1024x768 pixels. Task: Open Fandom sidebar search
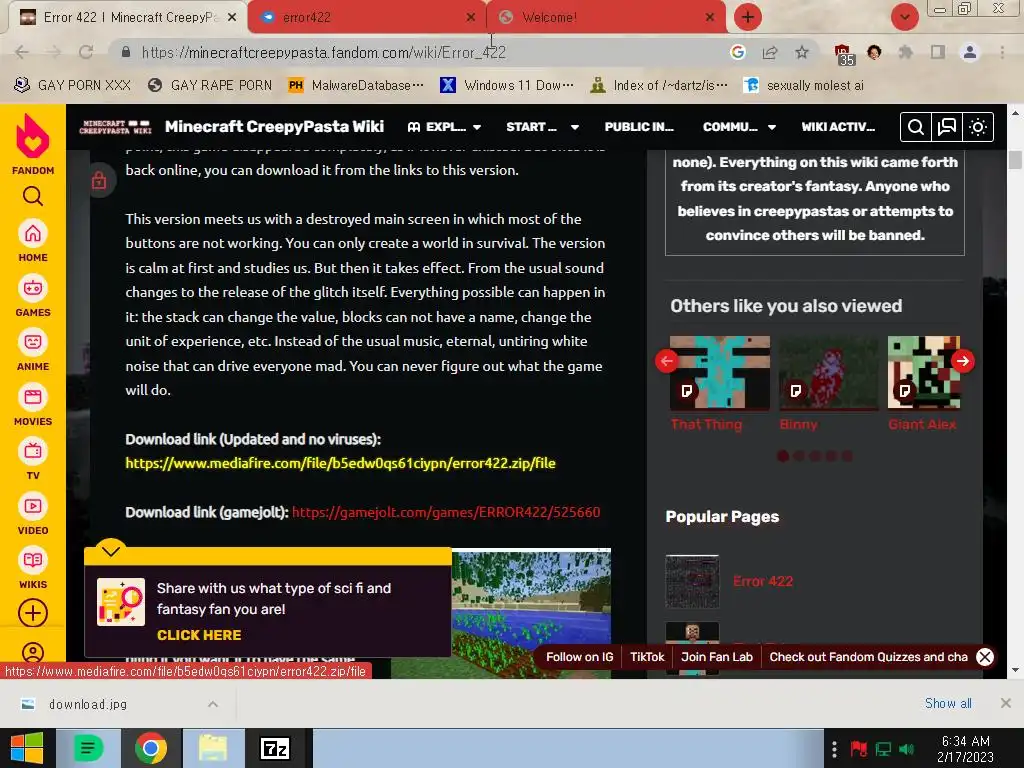point(33,196)
